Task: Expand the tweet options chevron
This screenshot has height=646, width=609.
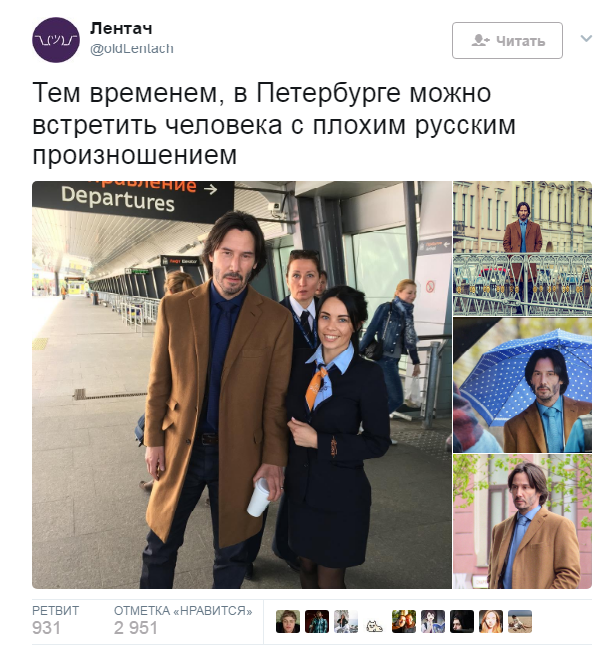Action: point(586,39)
